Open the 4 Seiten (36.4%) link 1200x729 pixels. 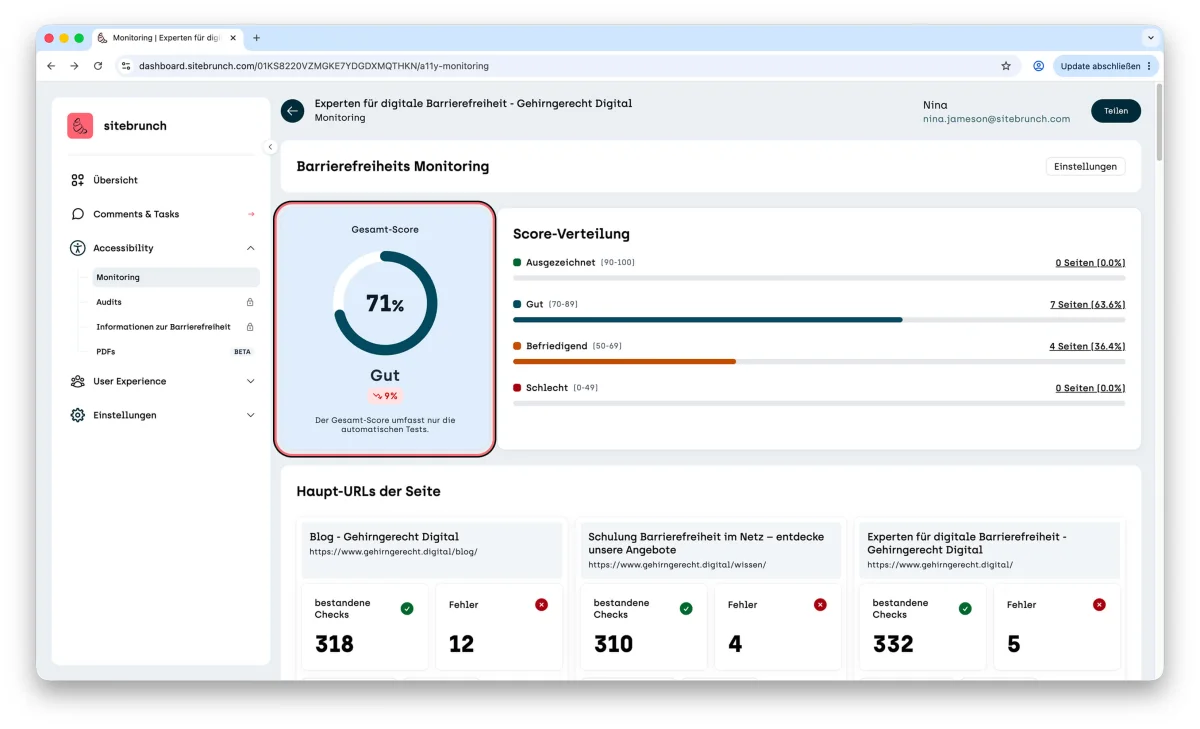click(1087, 347)
